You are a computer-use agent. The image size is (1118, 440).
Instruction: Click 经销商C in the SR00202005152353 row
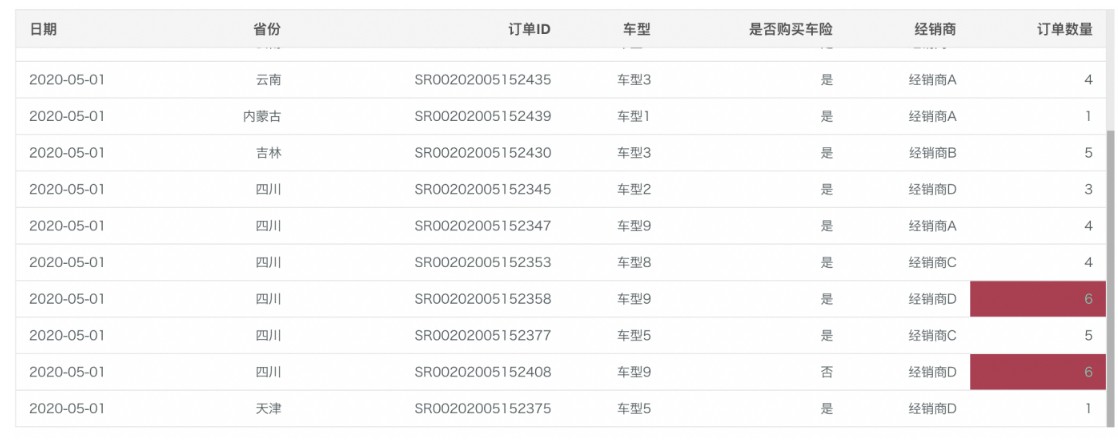pyautogui.click(x=933, y=262)
